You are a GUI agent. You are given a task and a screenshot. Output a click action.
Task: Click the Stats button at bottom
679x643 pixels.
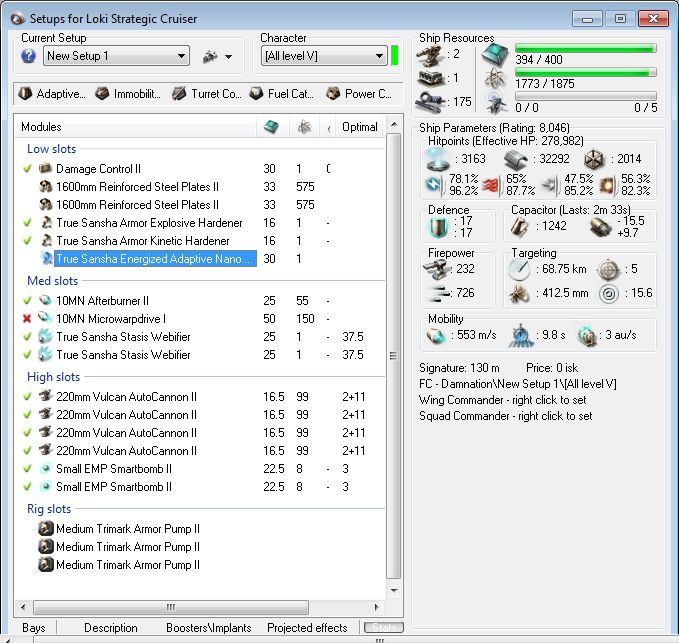(384, 627)
